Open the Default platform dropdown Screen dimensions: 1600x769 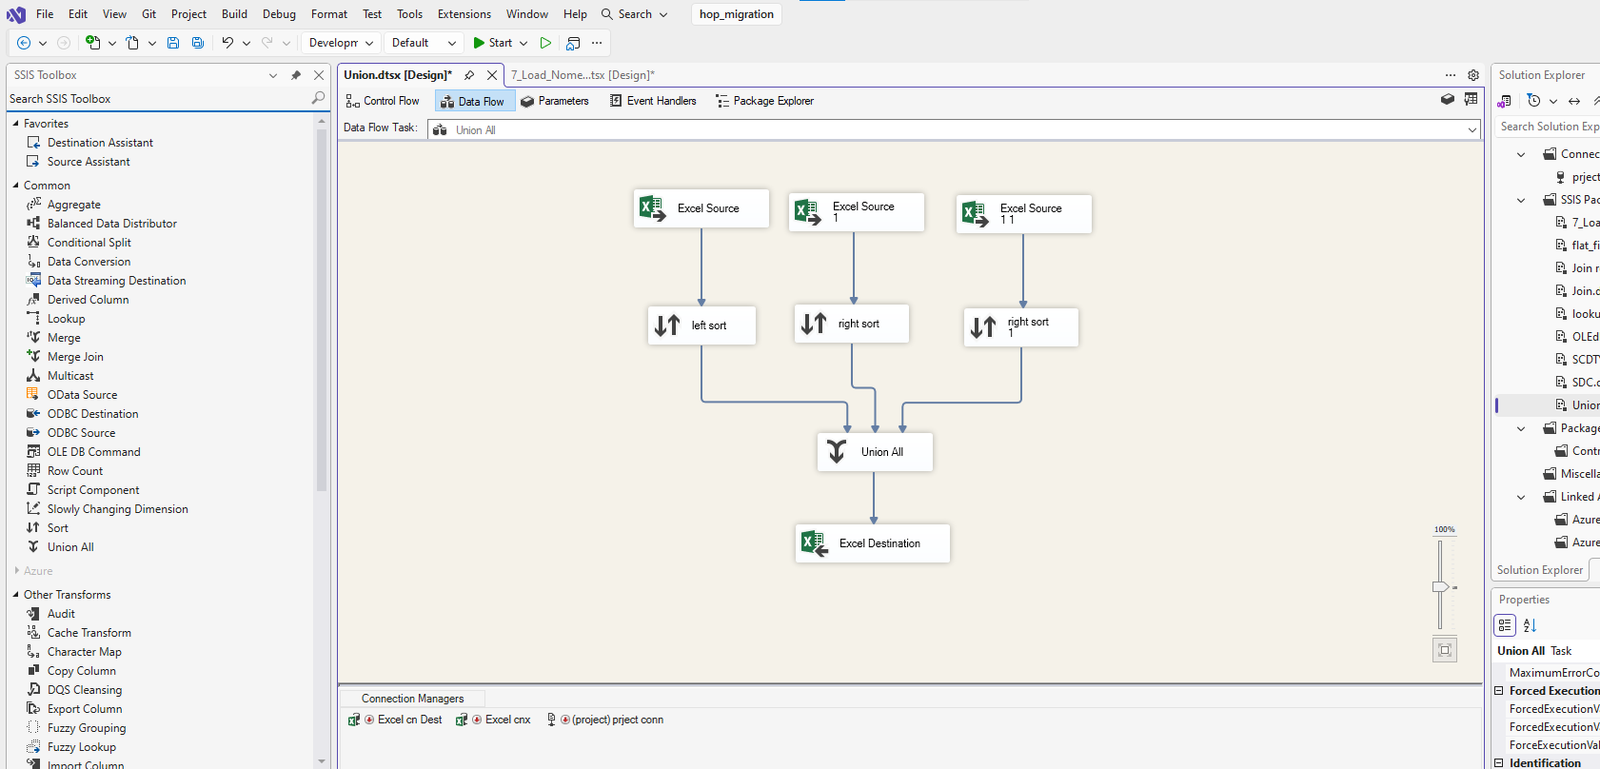[x=424, y=43]
